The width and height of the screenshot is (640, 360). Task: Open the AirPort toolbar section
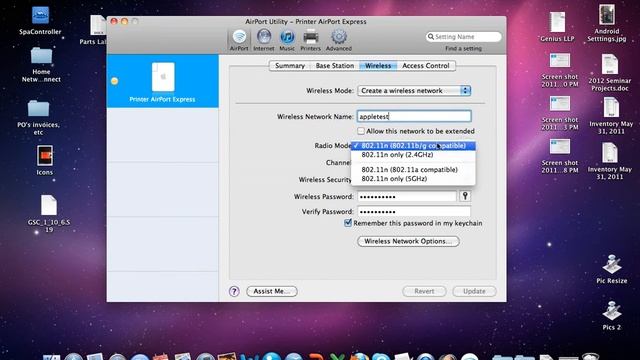pos(239,40)
